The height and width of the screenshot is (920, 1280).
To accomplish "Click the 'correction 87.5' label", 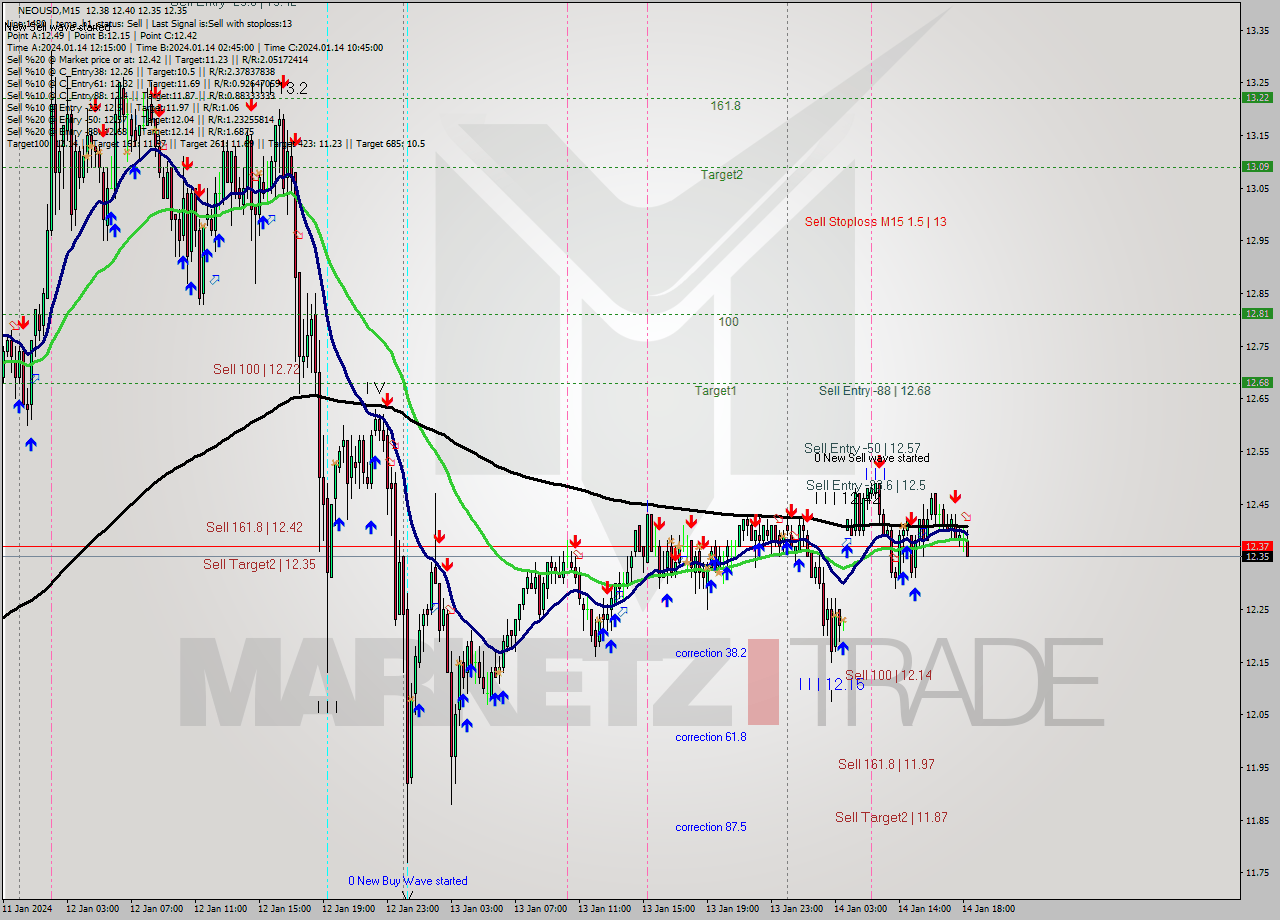I will 710,827.
